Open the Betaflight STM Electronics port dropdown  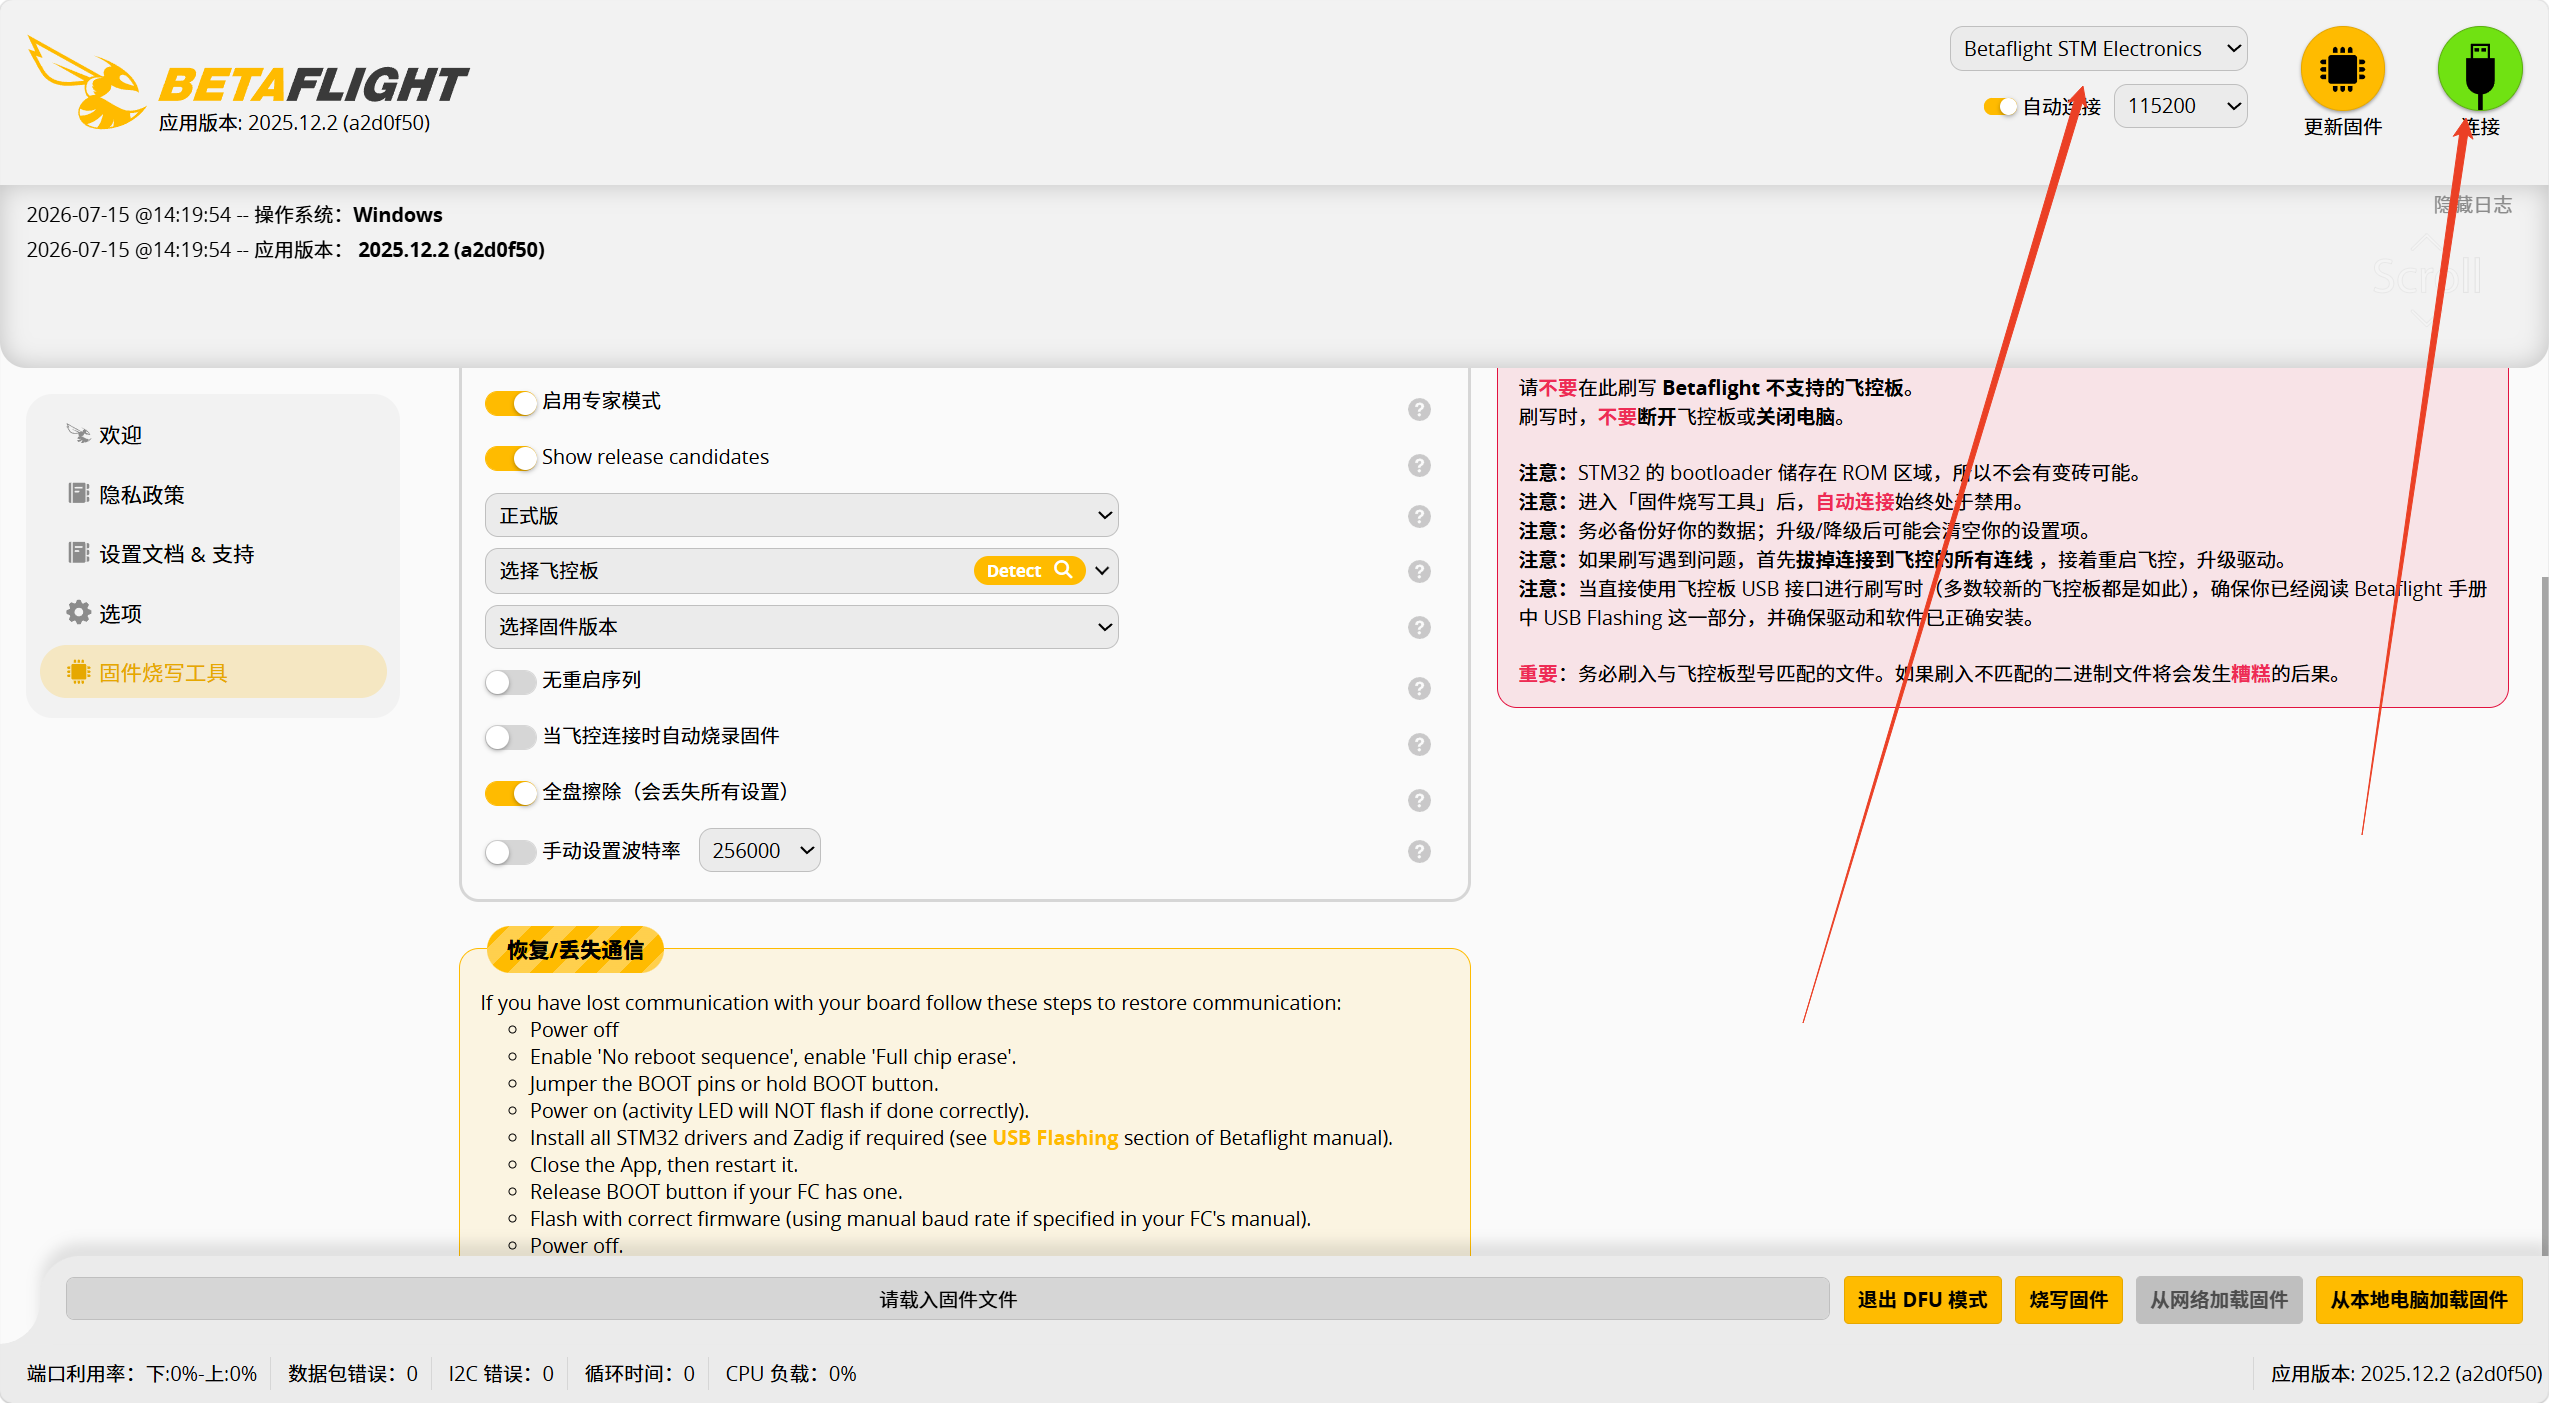click(x=2098, y=49)
